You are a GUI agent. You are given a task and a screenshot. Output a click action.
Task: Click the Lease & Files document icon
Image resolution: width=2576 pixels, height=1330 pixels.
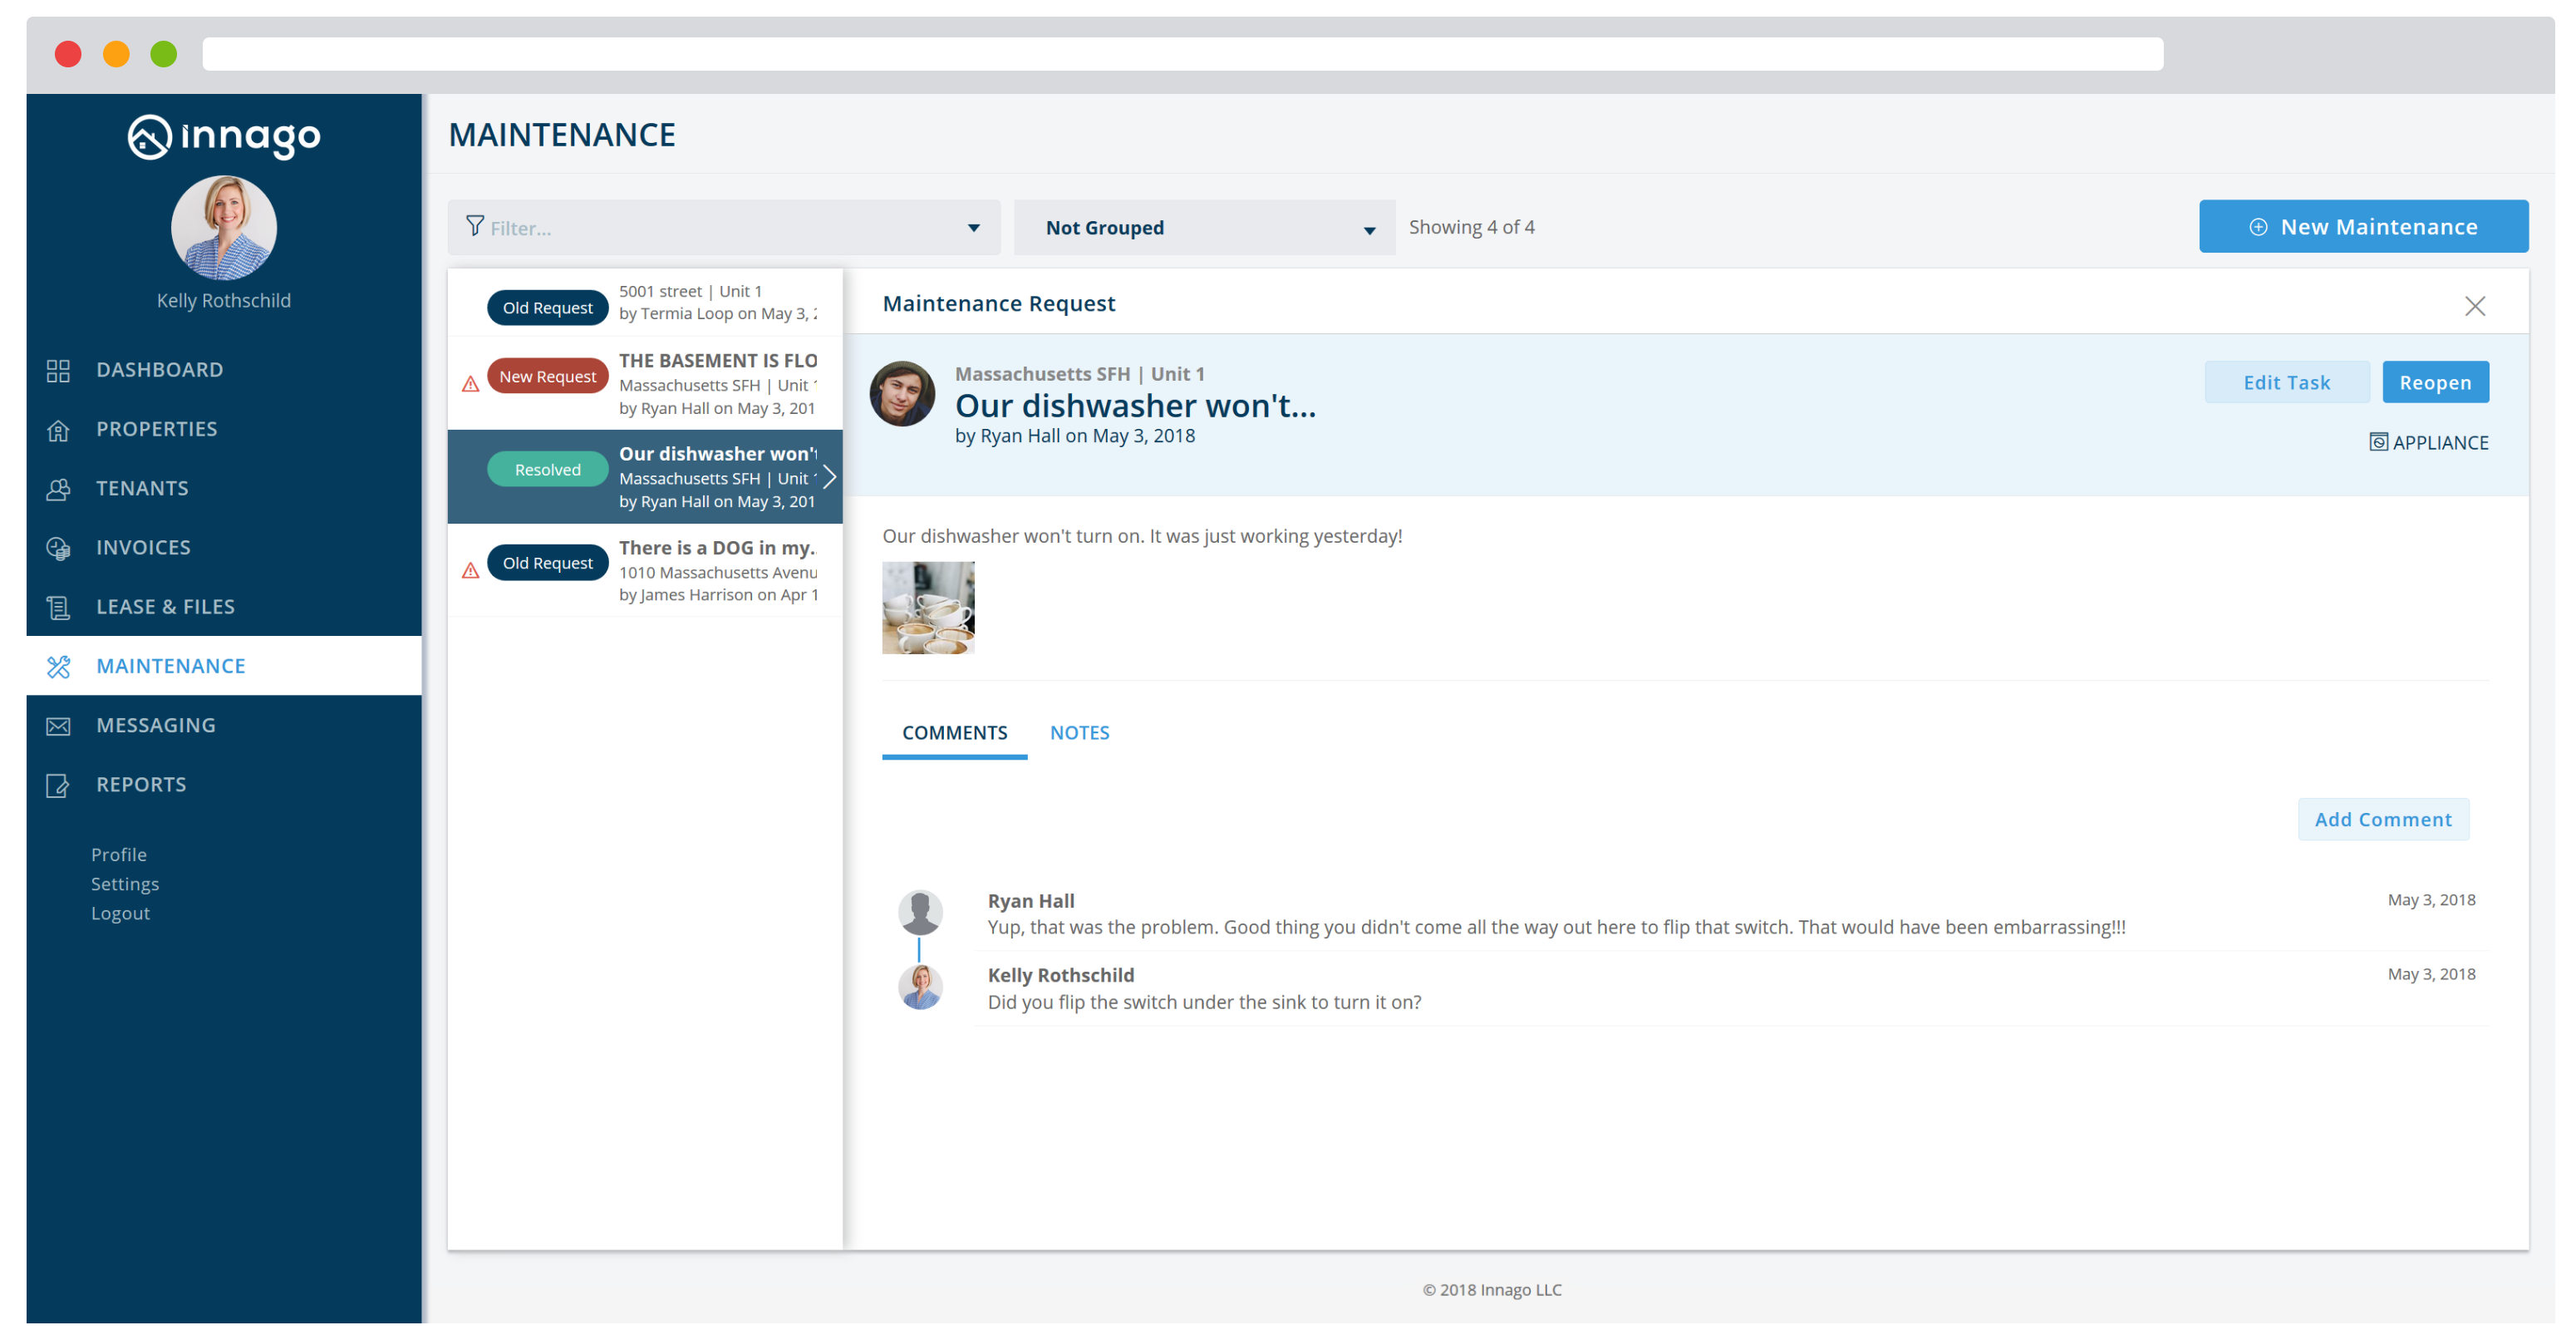click(x=58, y=608)
